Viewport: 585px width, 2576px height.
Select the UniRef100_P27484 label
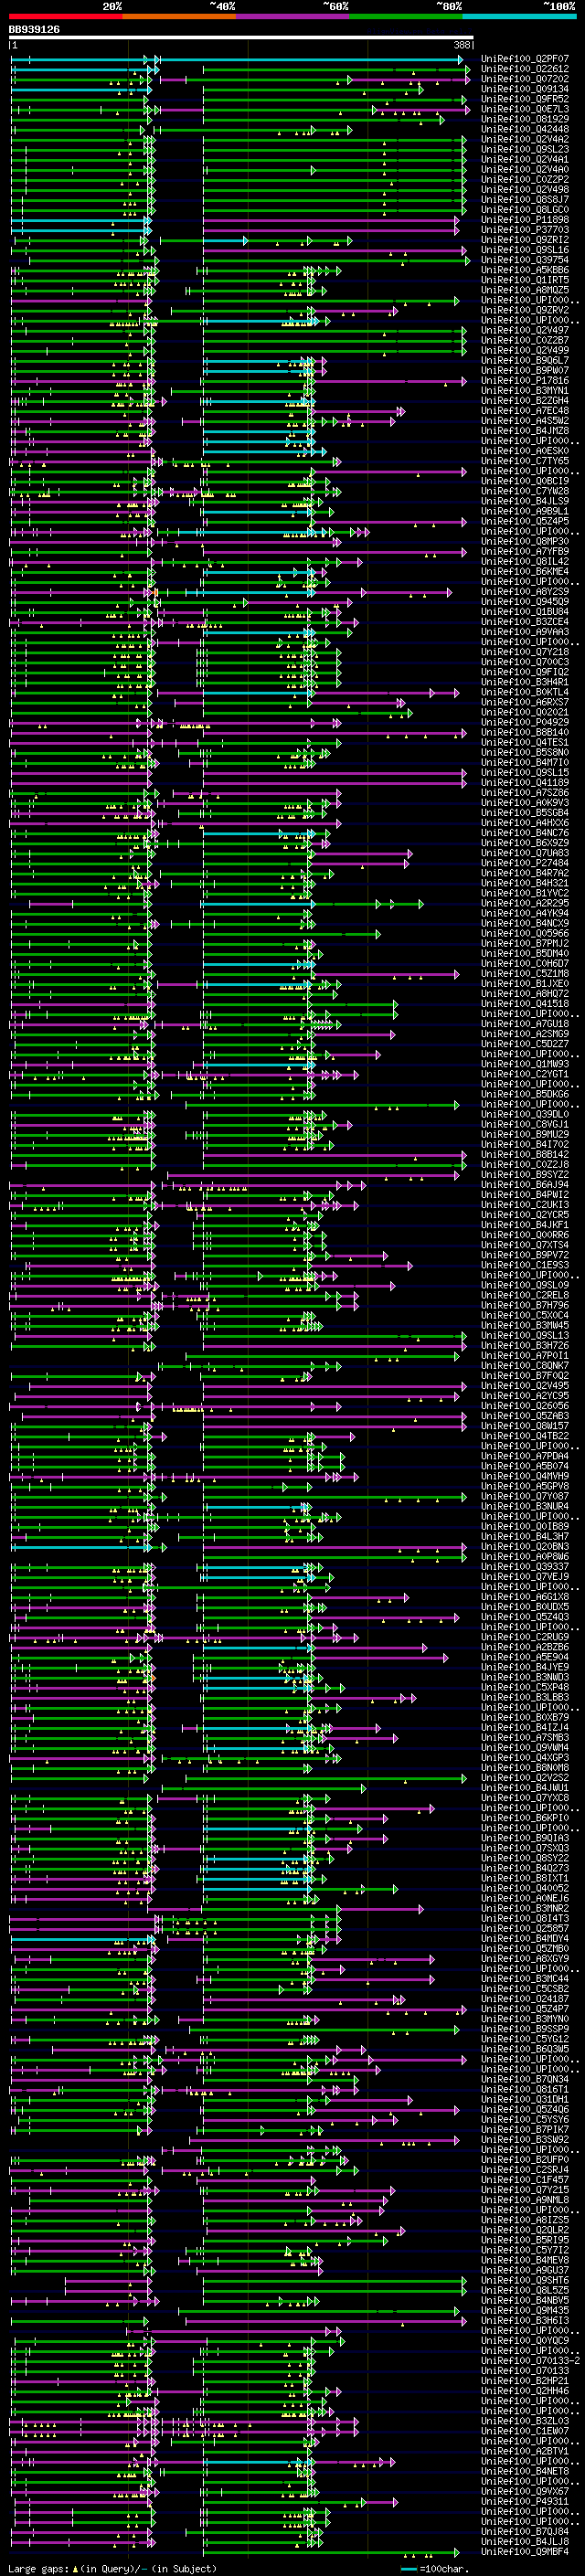(x=525, y=863)
